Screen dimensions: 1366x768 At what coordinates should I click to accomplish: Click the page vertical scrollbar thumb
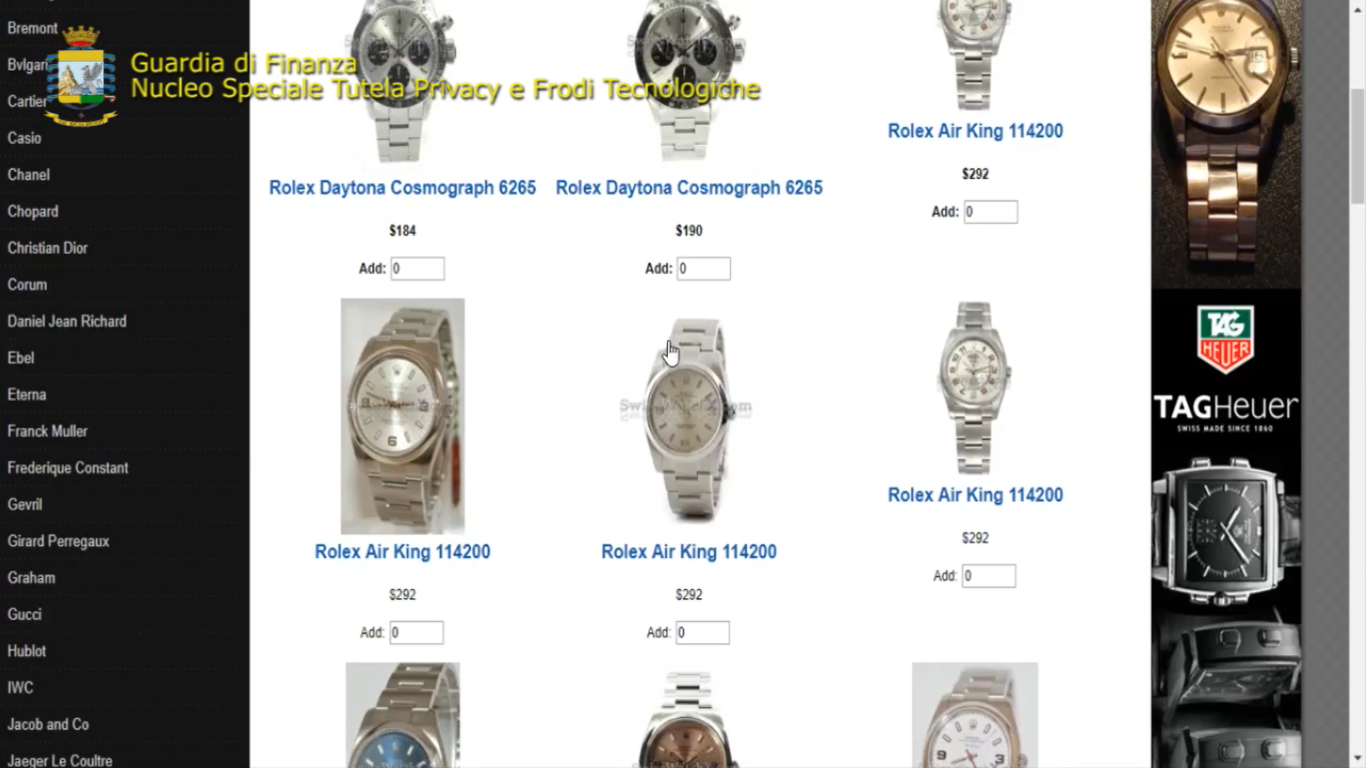pos(1357,145)
